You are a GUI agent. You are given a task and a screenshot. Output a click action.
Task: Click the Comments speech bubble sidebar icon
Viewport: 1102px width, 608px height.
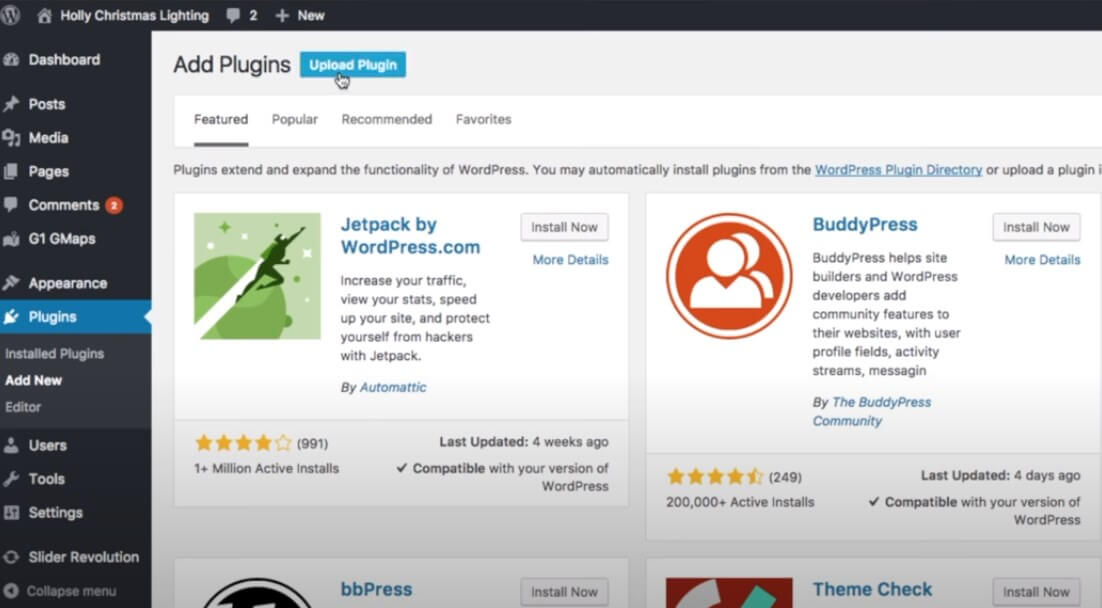click(x=11, y=205)
